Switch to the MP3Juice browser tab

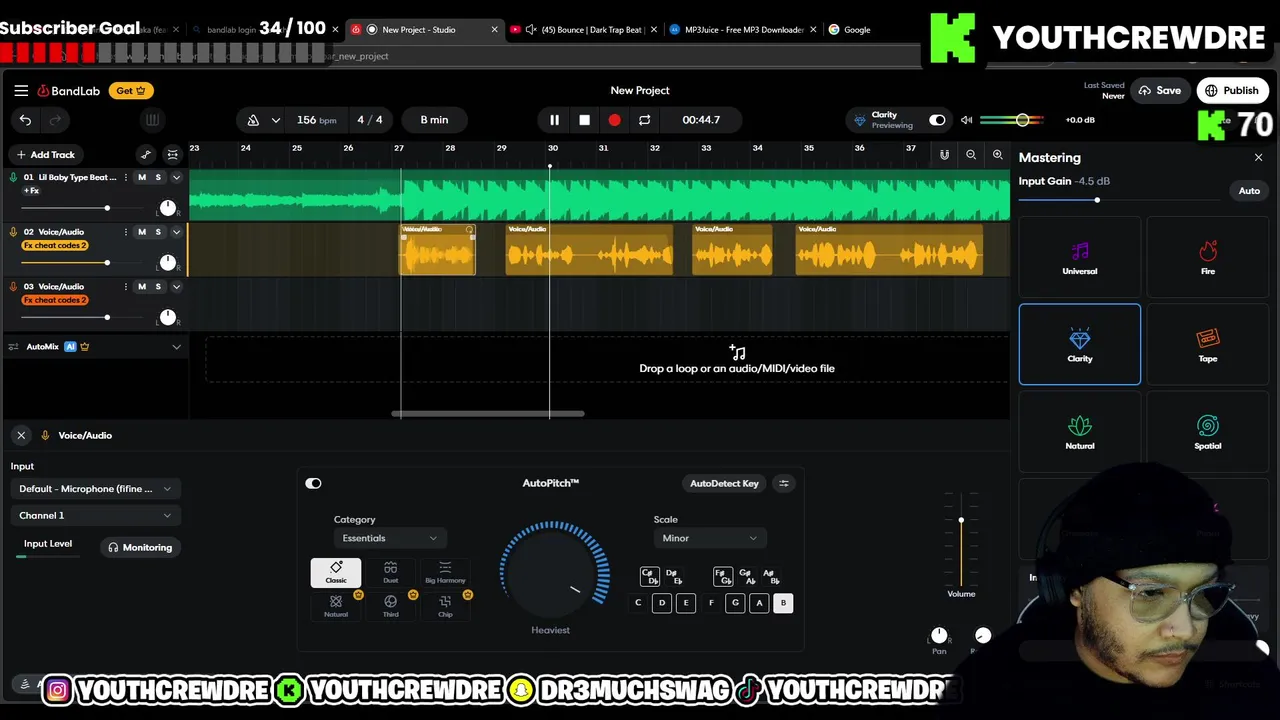point(742,30)
